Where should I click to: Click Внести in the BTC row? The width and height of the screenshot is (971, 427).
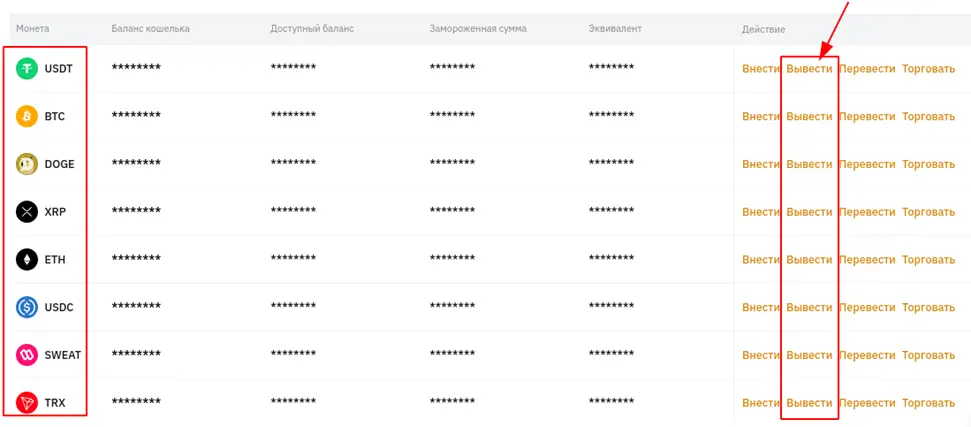pos(761,117)
